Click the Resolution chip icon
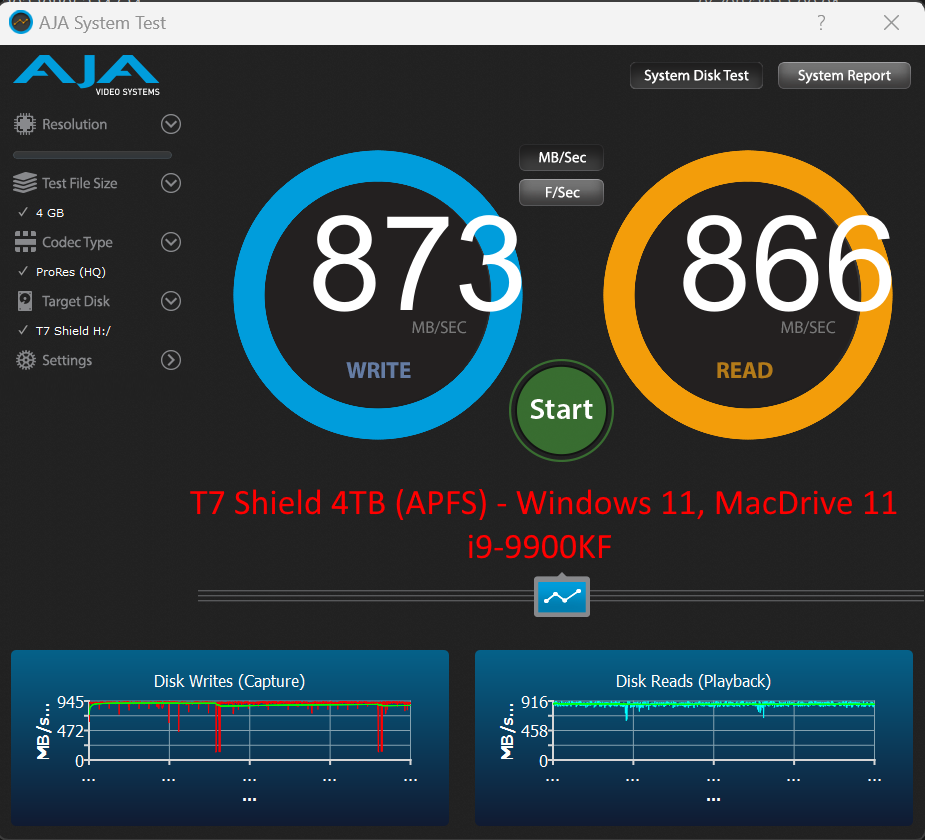 25,124
